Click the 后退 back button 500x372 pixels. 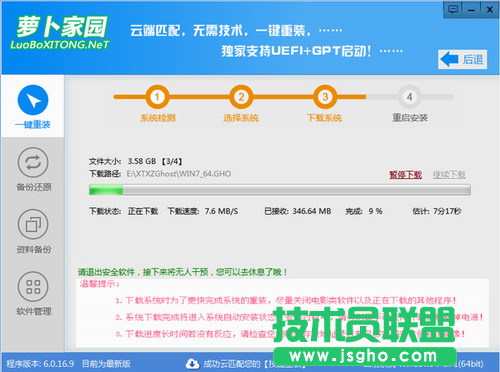462,60
